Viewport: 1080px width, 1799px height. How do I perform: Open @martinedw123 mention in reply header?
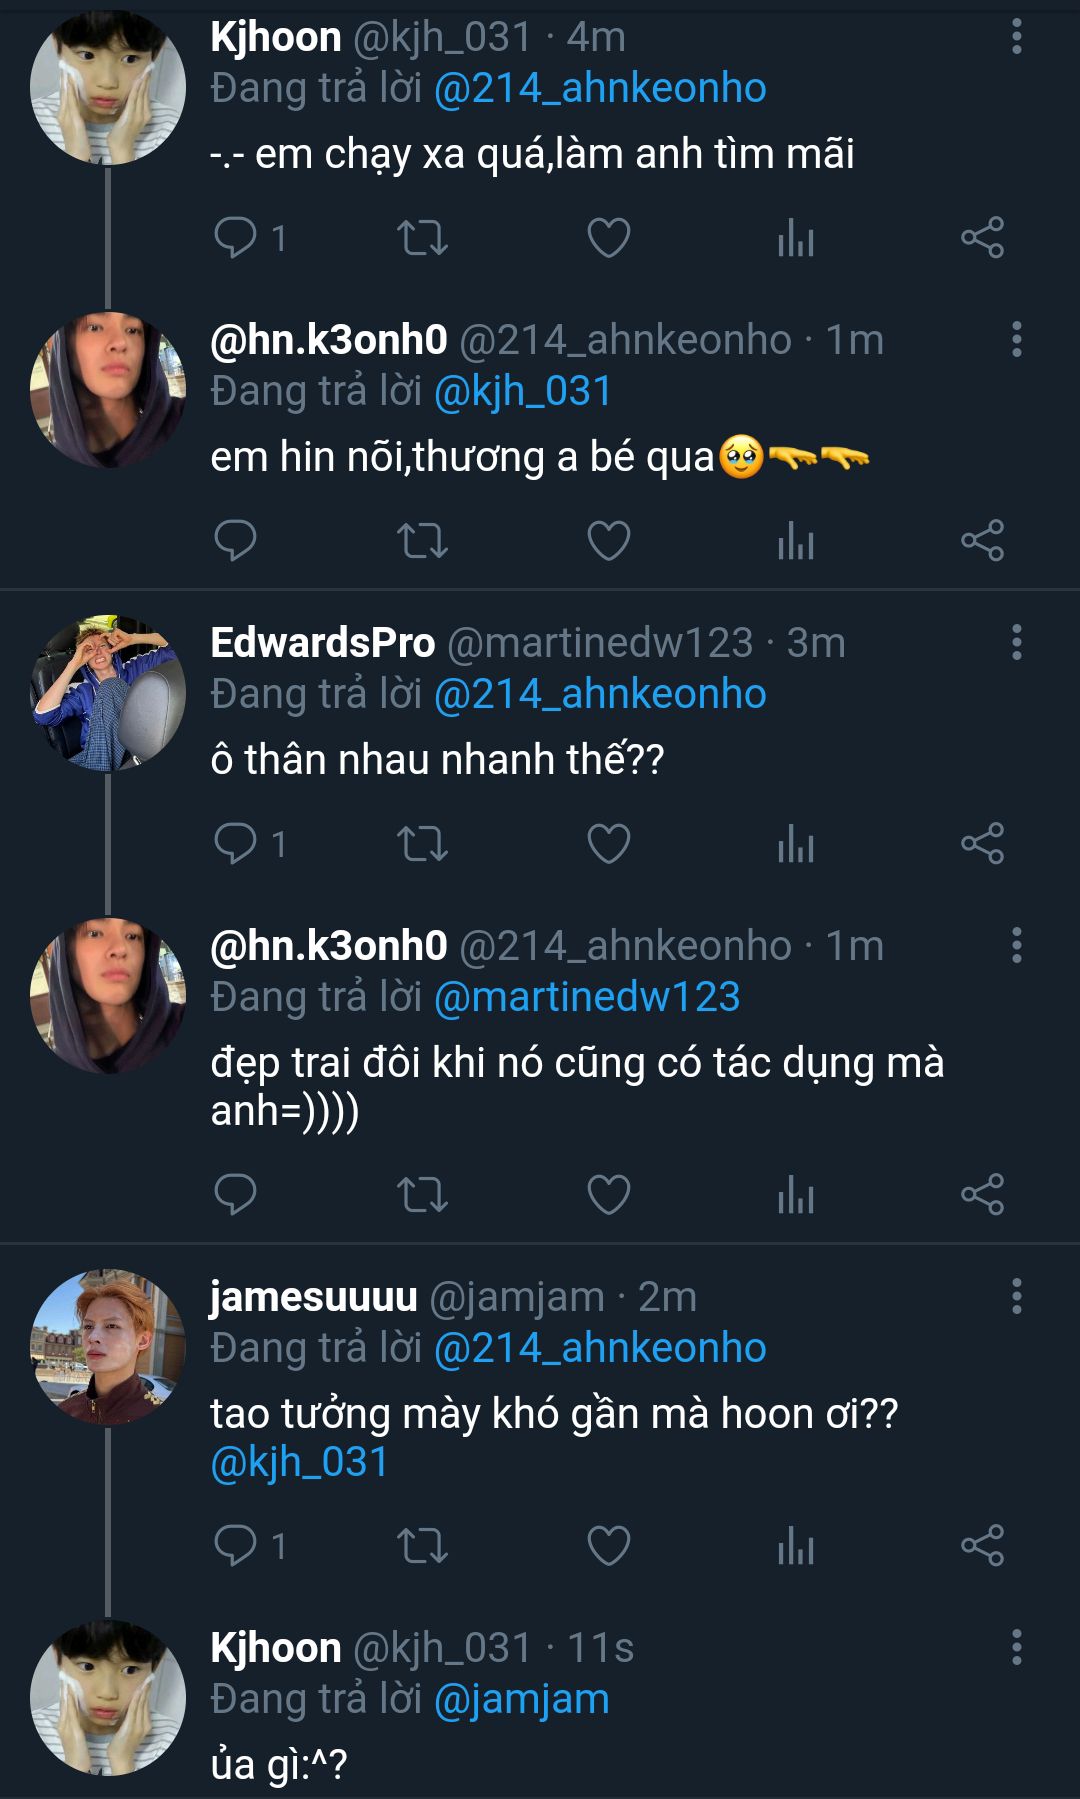coord(587,997)
